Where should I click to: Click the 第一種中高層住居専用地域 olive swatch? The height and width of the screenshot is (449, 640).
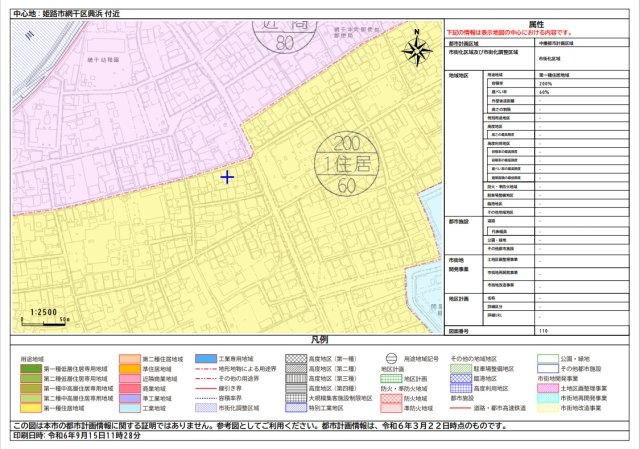click(x=31, y=388)
